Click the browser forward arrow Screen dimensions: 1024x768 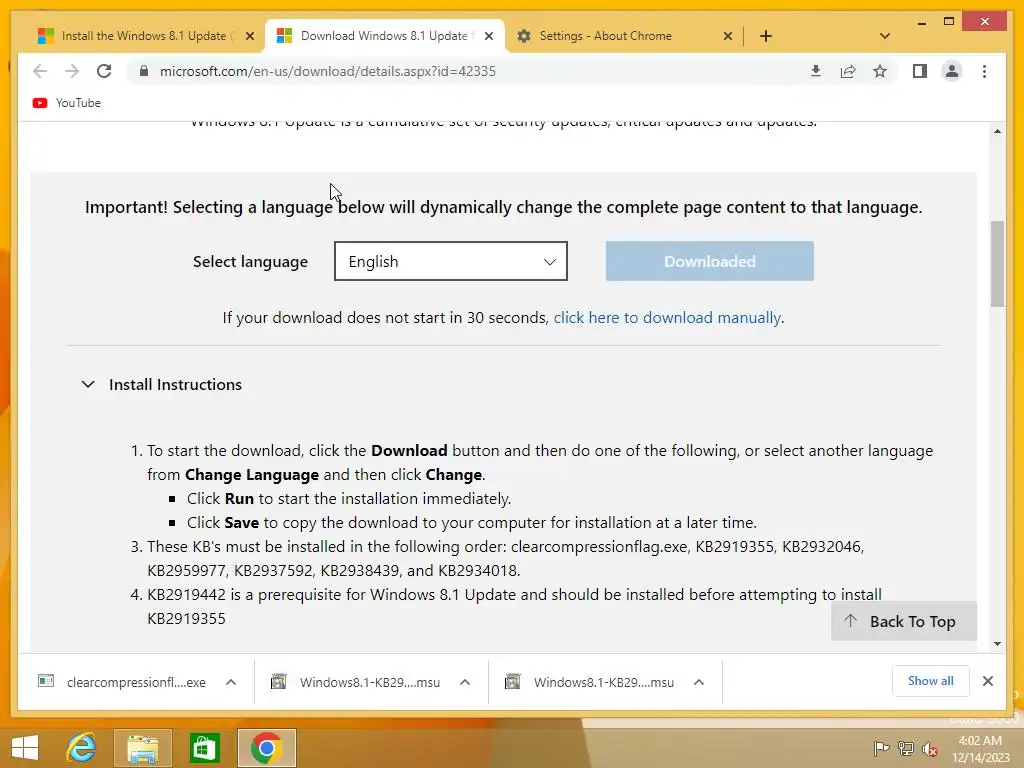[x=72, y=71]
